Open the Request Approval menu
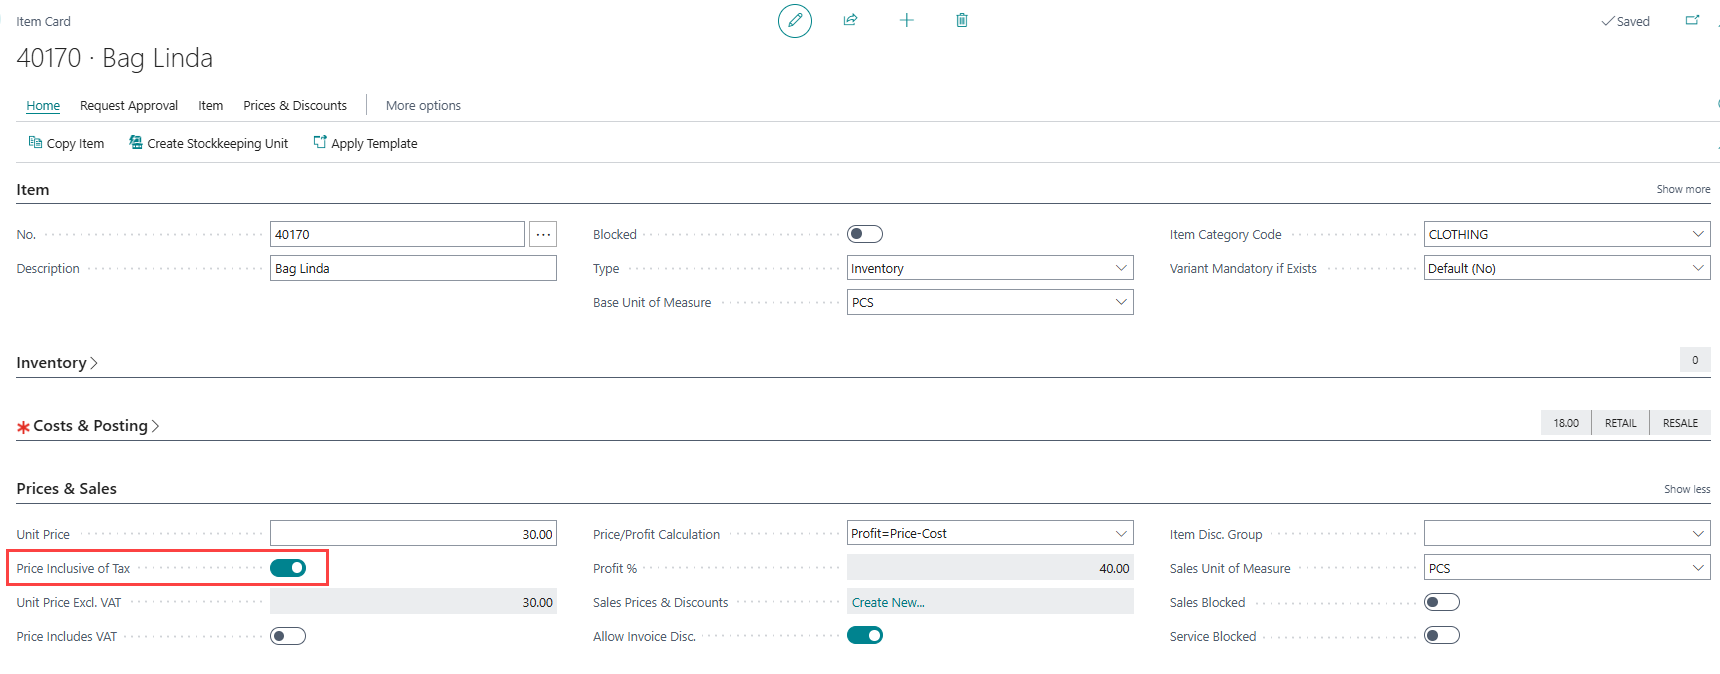The width and height of the screenshot is (1720, 674). 129,106
